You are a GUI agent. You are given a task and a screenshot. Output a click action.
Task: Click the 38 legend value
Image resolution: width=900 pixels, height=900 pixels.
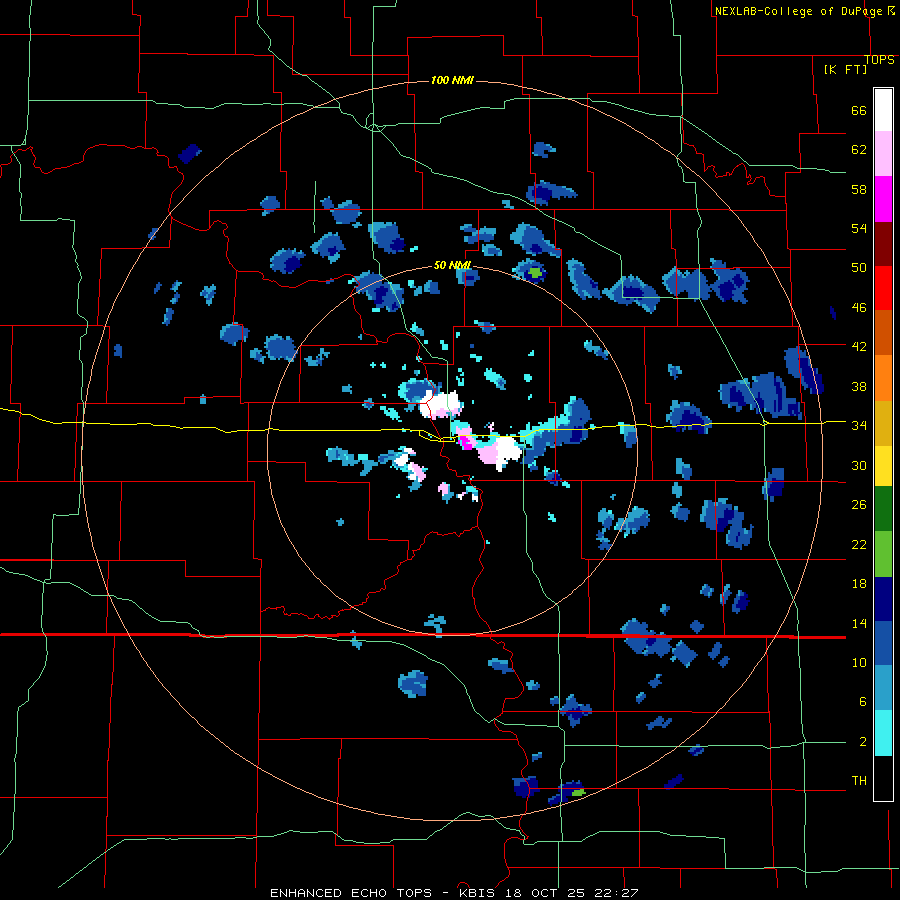click(859, 387)
